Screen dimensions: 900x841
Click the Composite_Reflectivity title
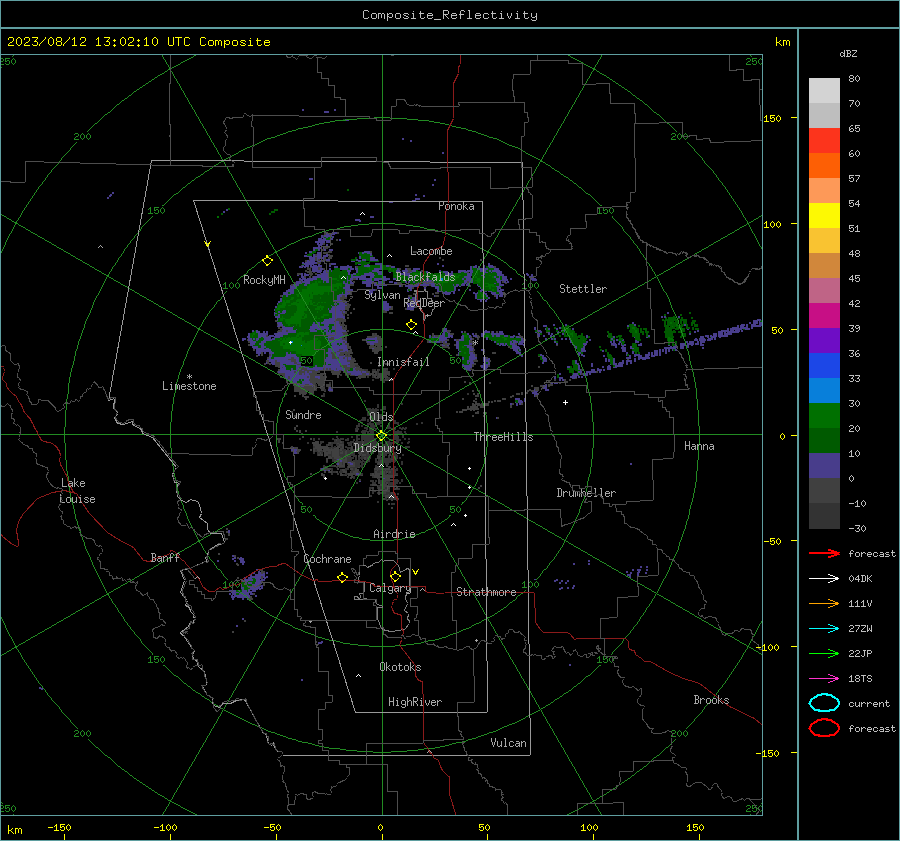pos(450,15)
